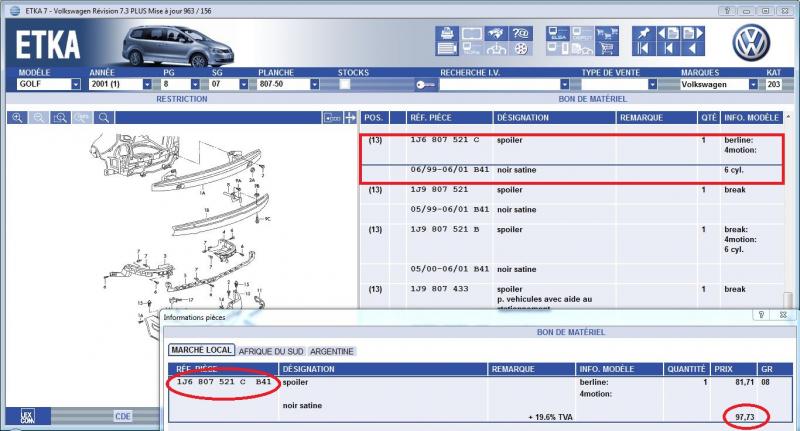Open the ?@ help contact icon
The image size is (800, 431).
coord(520,33)
